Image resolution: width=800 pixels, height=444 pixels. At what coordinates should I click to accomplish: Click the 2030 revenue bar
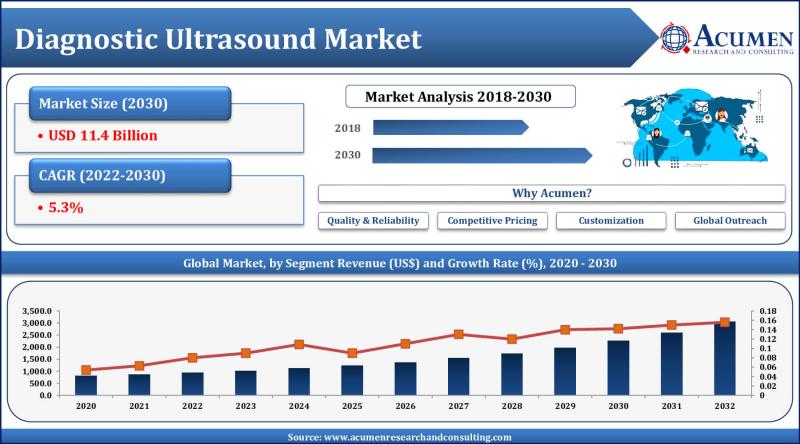pos(618,368)
